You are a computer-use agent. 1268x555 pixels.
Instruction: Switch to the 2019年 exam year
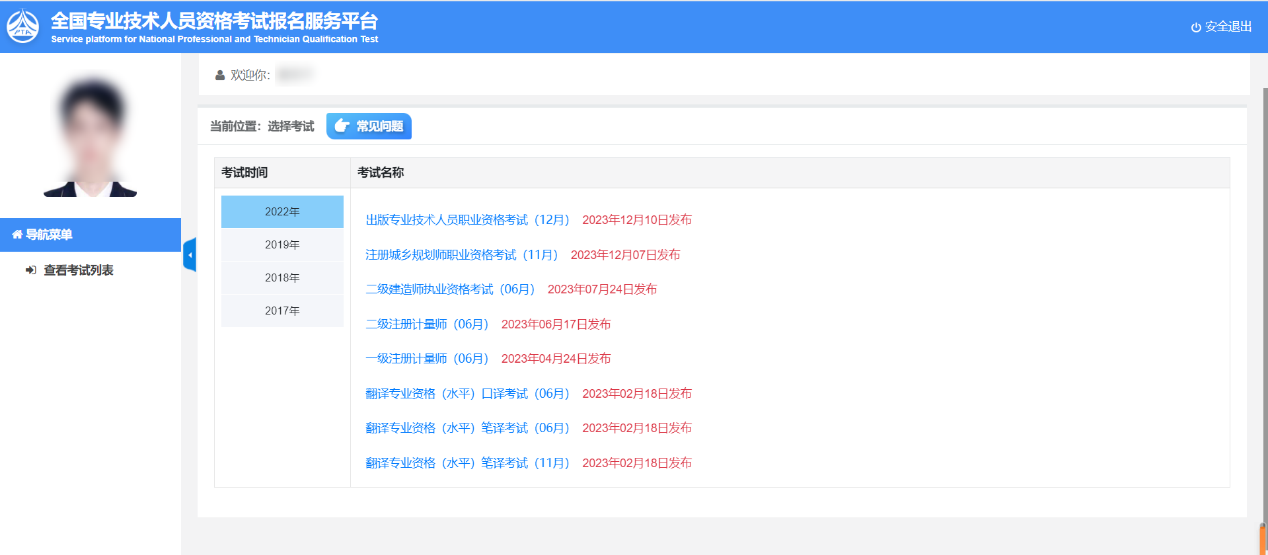pyautogui.click(x=282, y=245)
